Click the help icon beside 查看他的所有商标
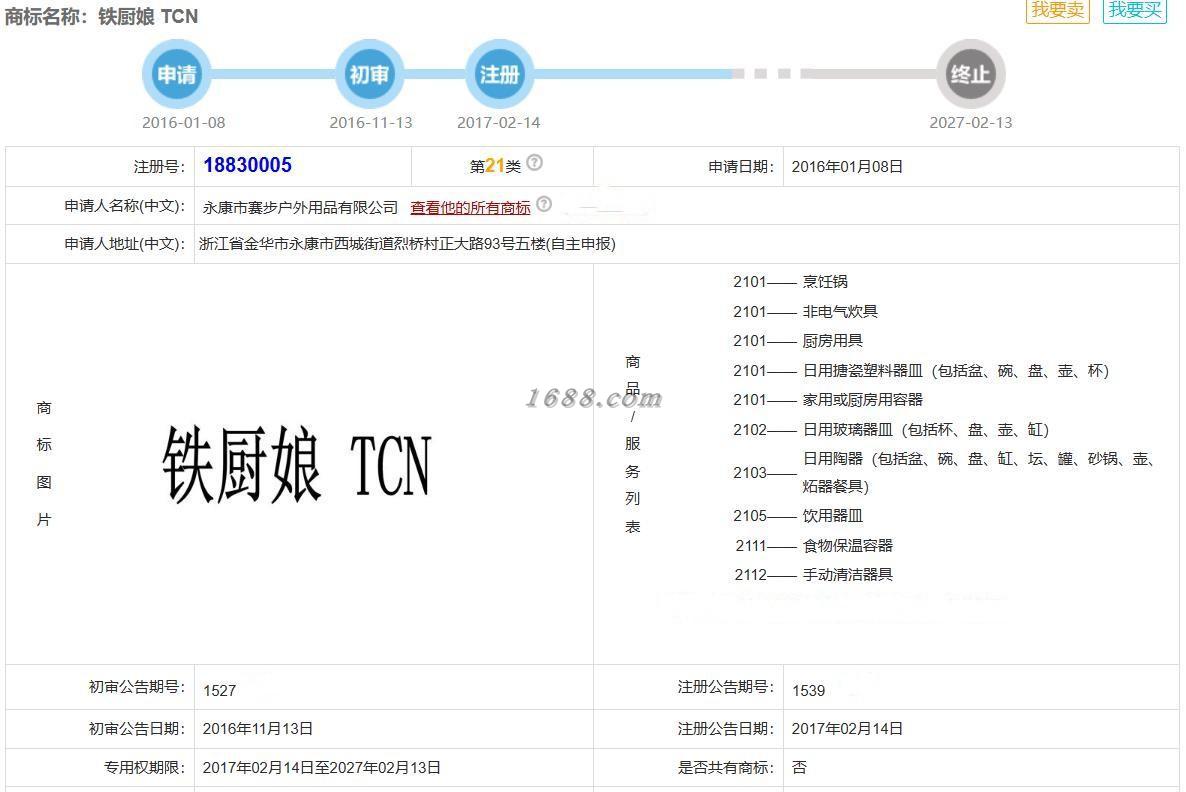 tap(544, 203)
